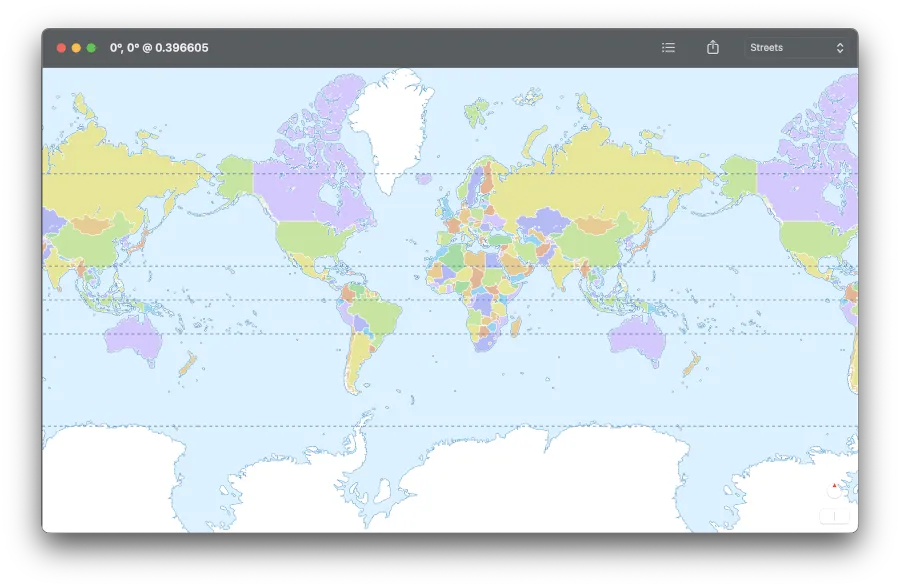Click on Antarctica's white landmass

click(x=450, y=490)
